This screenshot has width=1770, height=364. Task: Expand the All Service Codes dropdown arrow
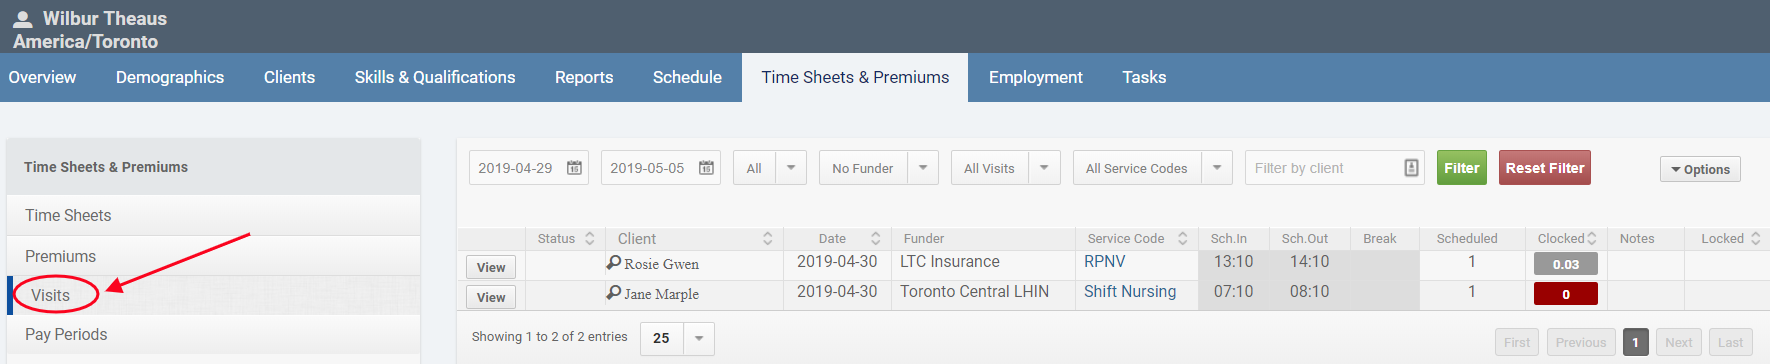1217,168
